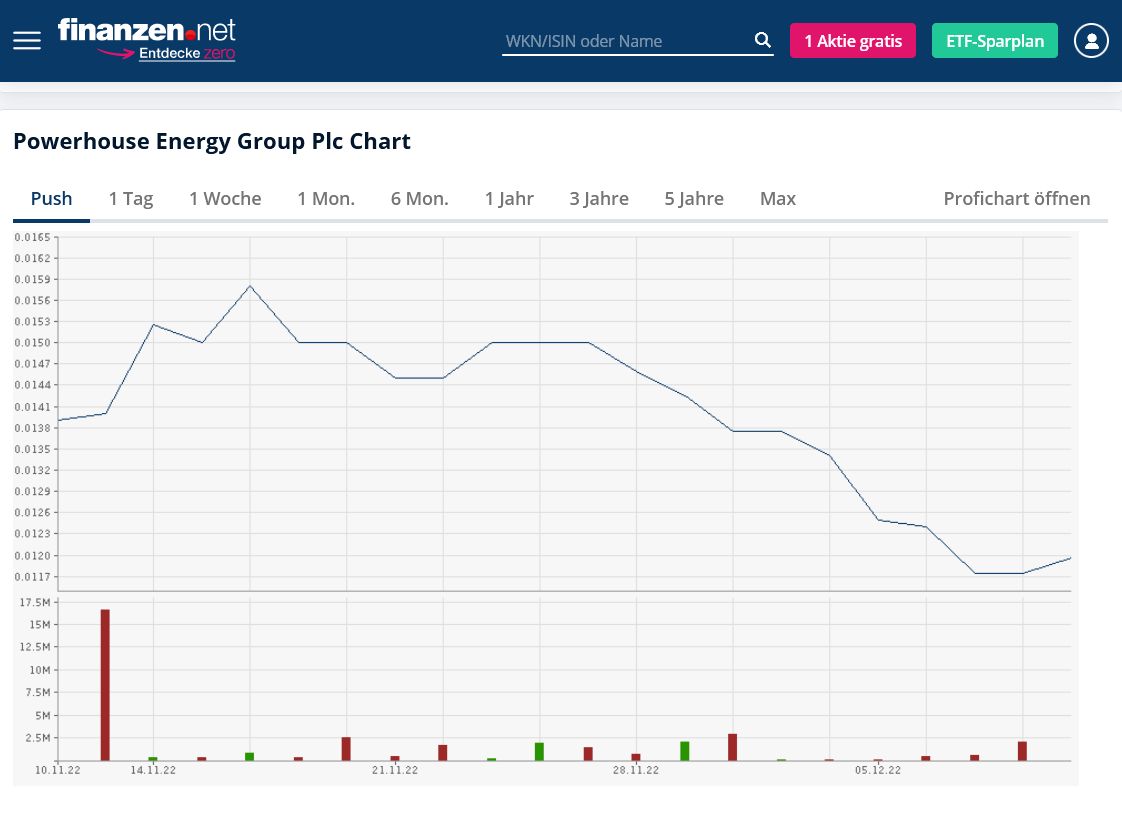The height and width of the screenshot is (814, 1122).
Task: Click the search magnifier icon
Action: (762, 39)
